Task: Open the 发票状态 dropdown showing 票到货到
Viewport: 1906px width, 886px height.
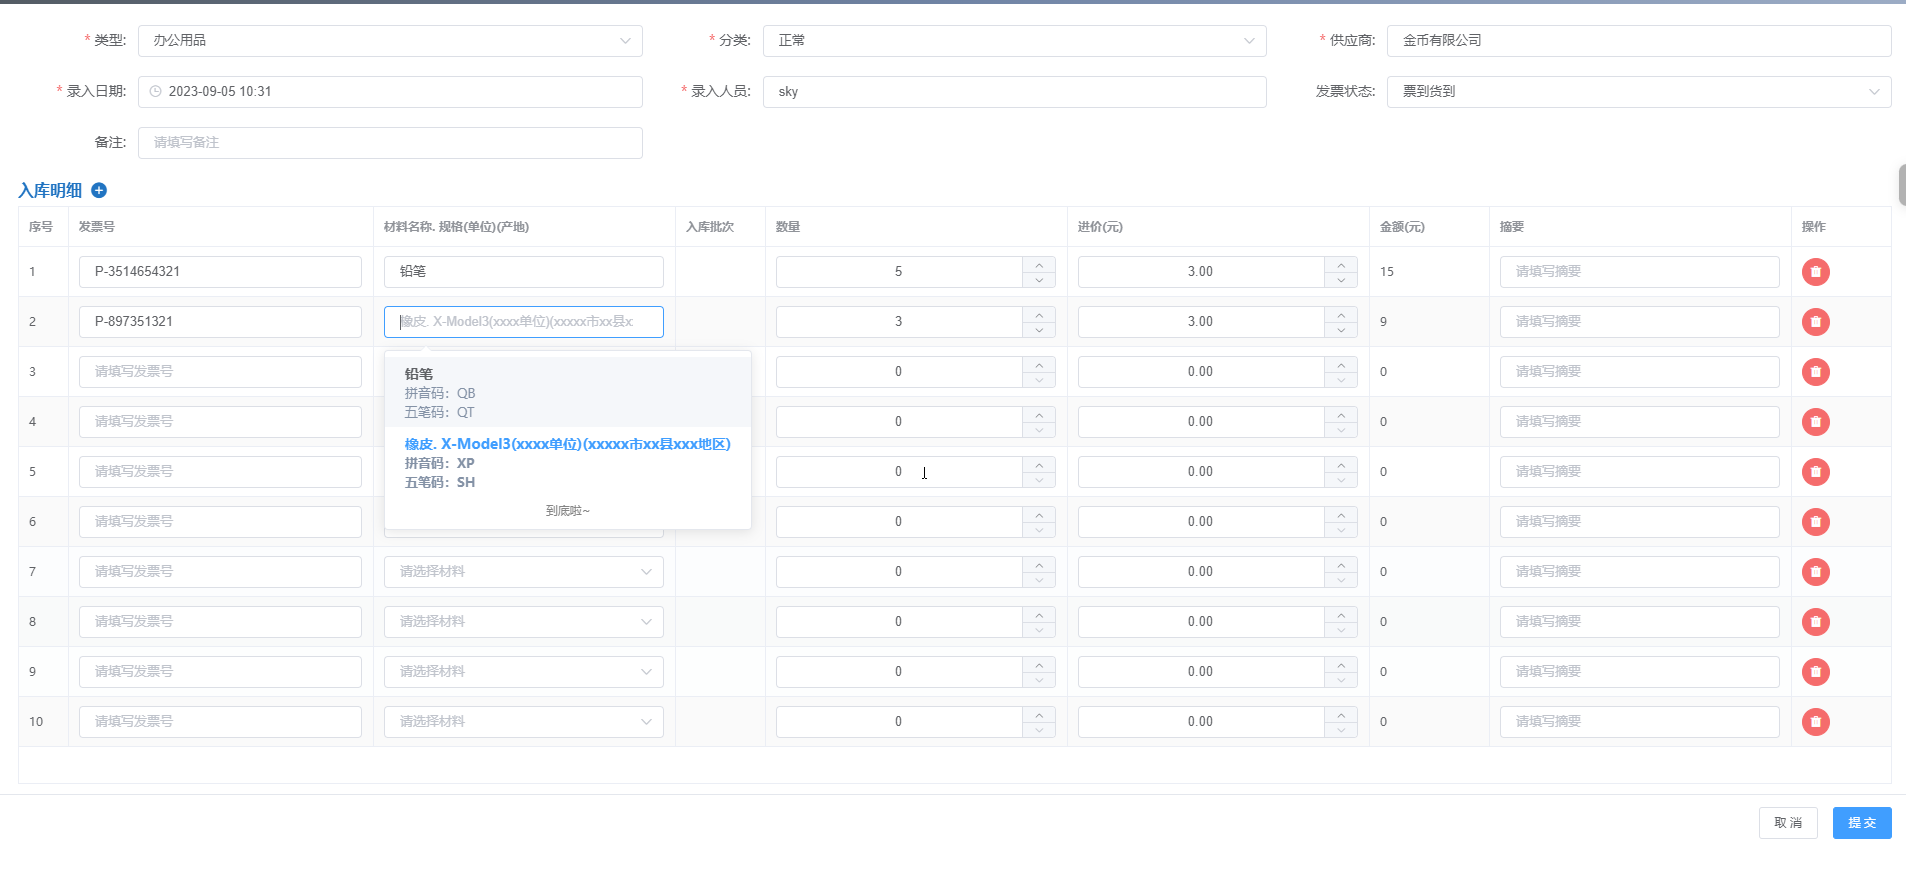Action: point(1638,92)
